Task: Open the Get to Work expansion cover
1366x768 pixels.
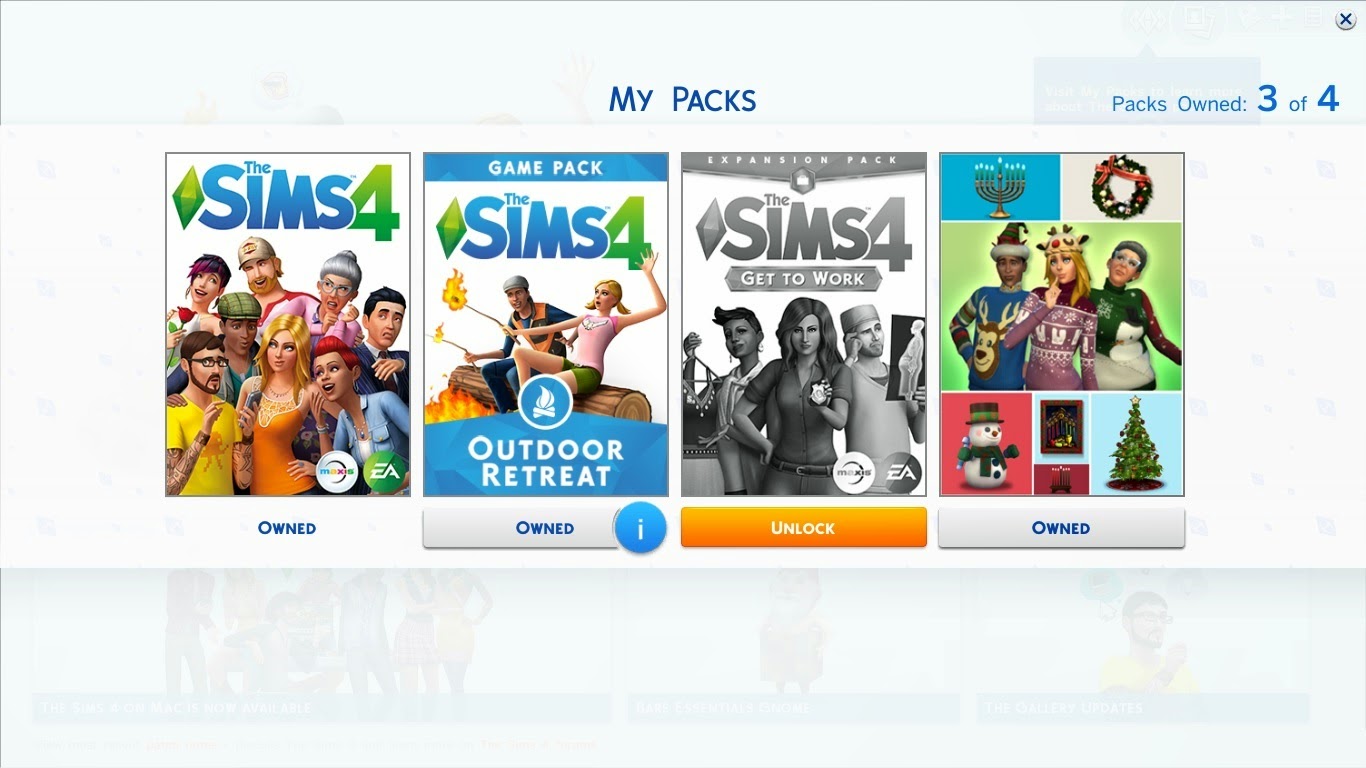Action: pos(804,324)
